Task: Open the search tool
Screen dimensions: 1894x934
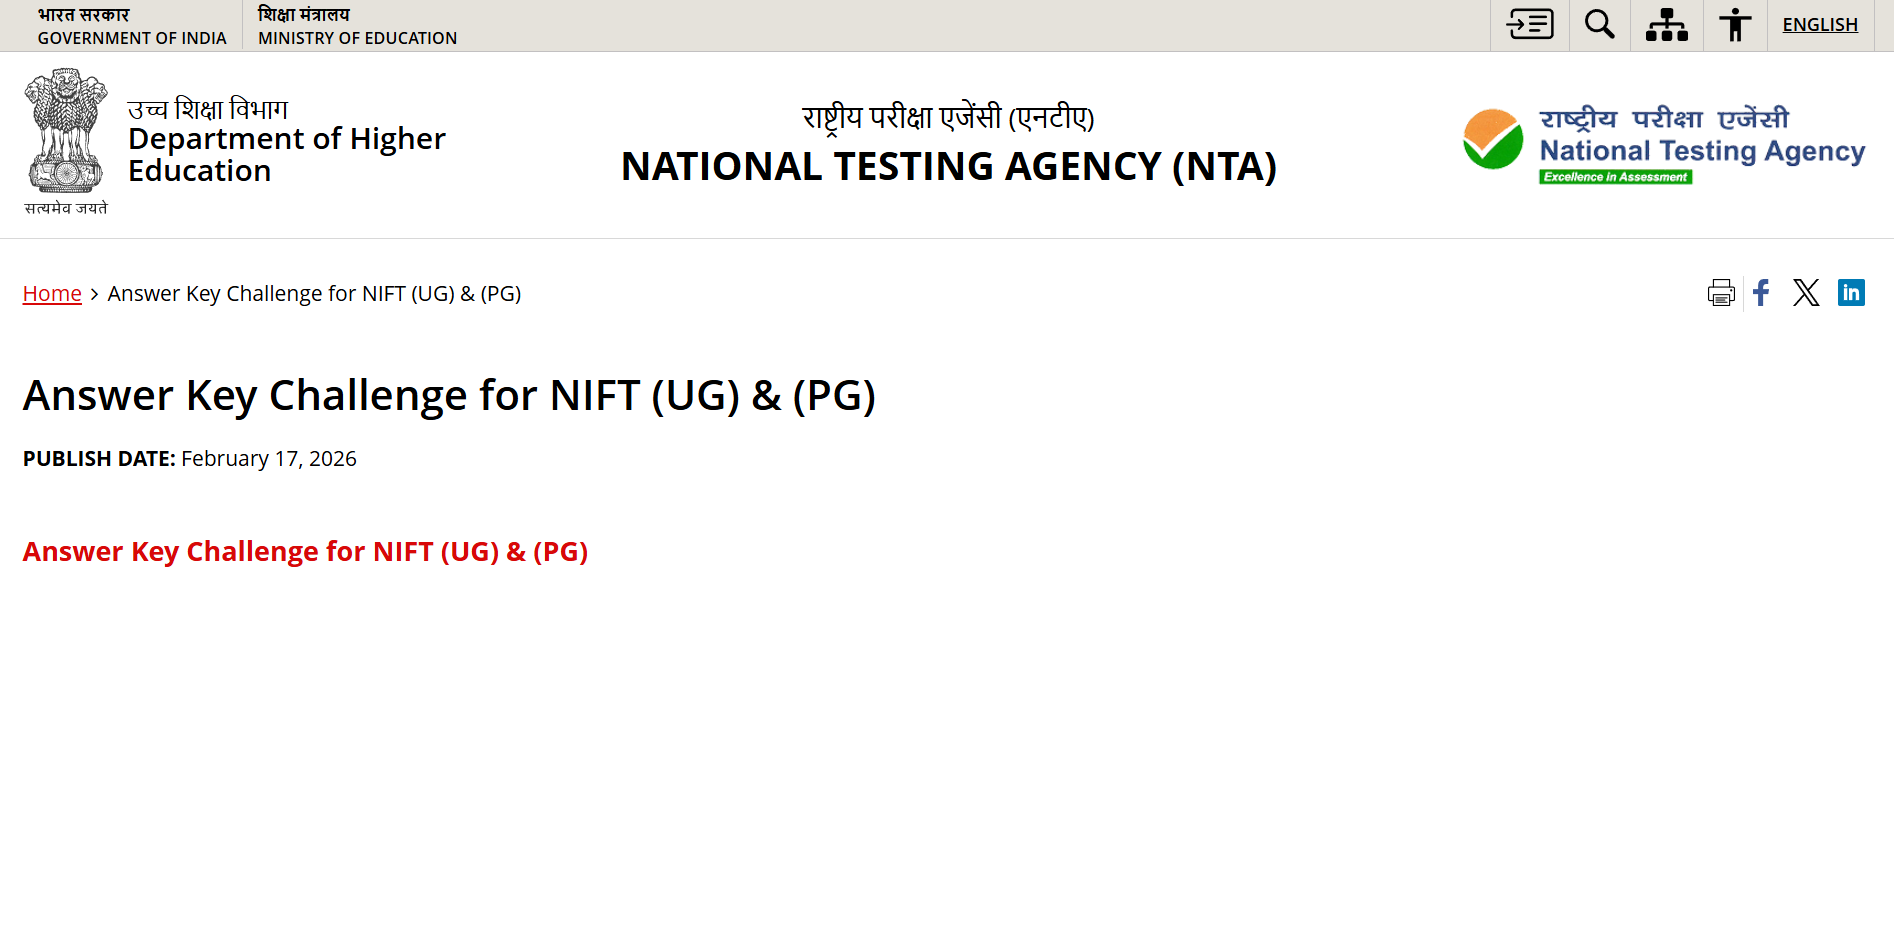Action: coord(1598,25)
